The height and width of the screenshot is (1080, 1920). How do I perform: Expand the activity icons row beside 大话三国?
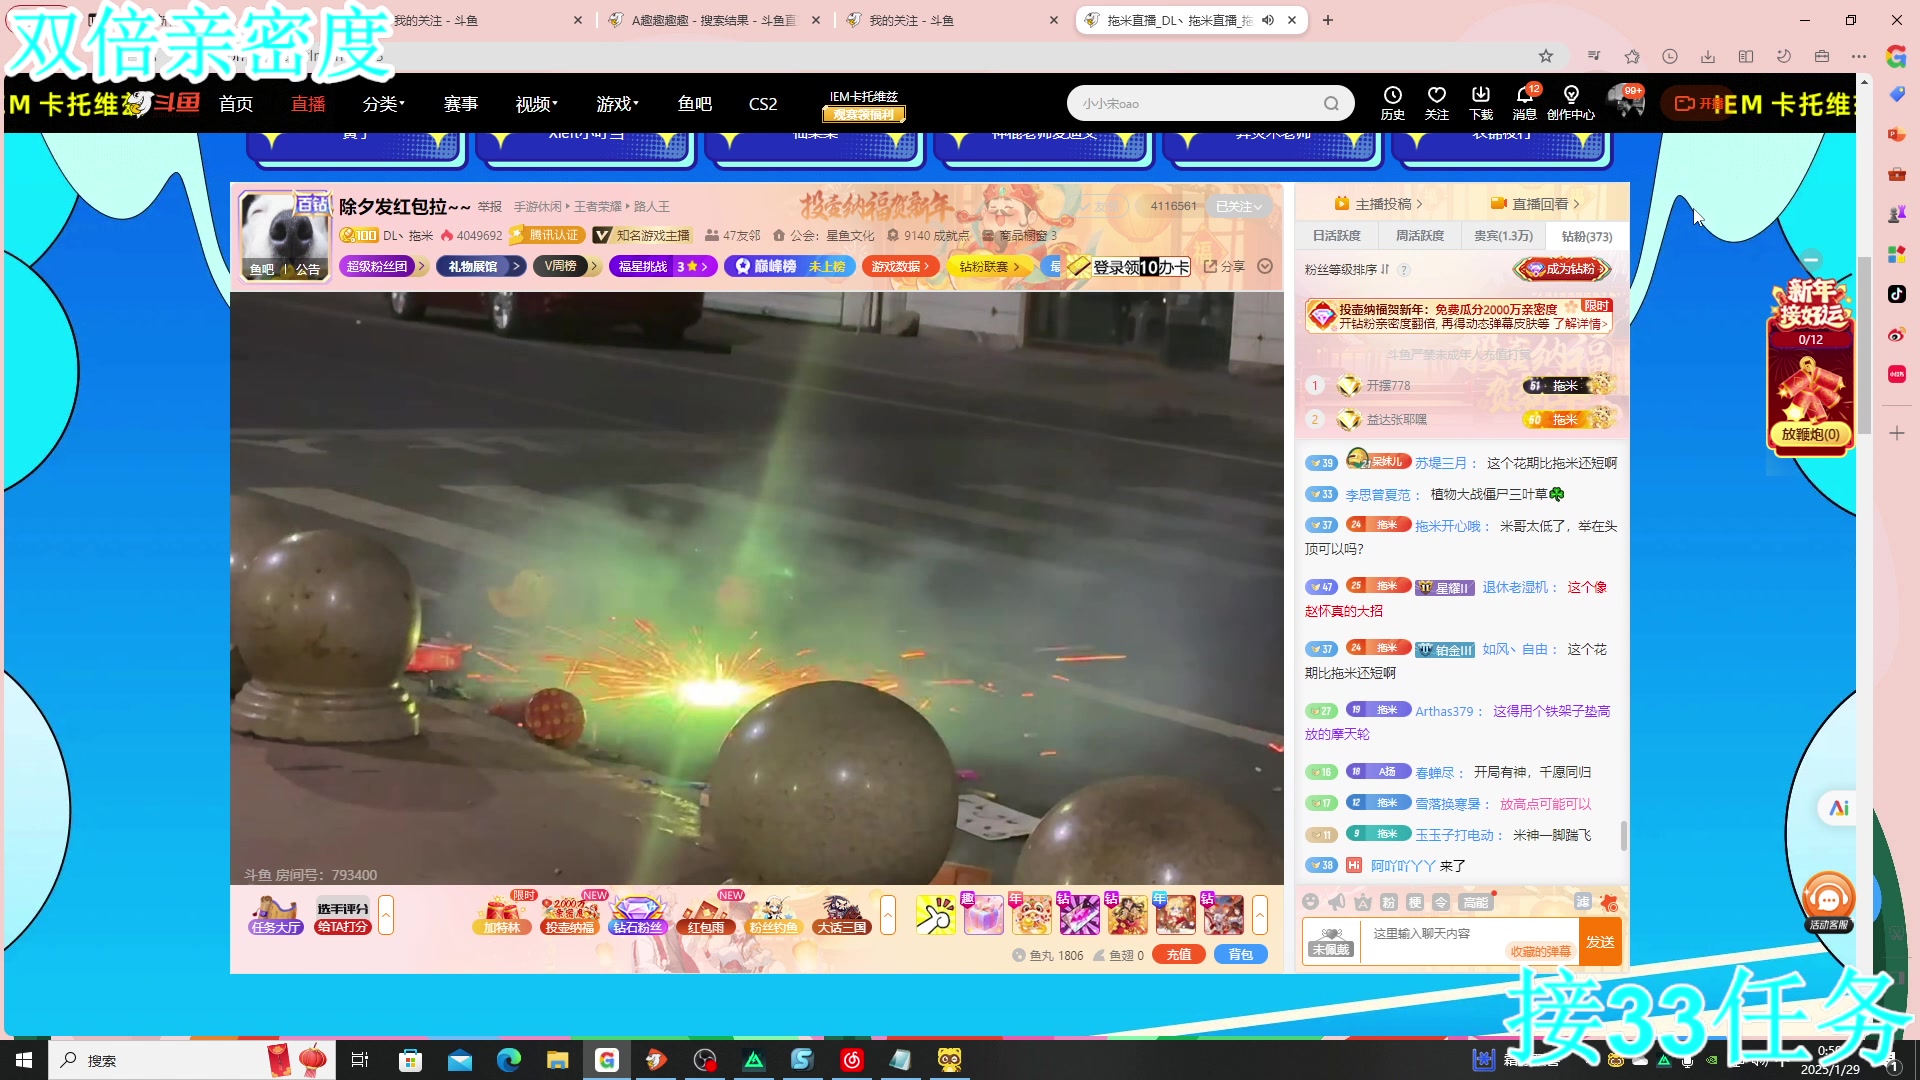click(887, 915)
